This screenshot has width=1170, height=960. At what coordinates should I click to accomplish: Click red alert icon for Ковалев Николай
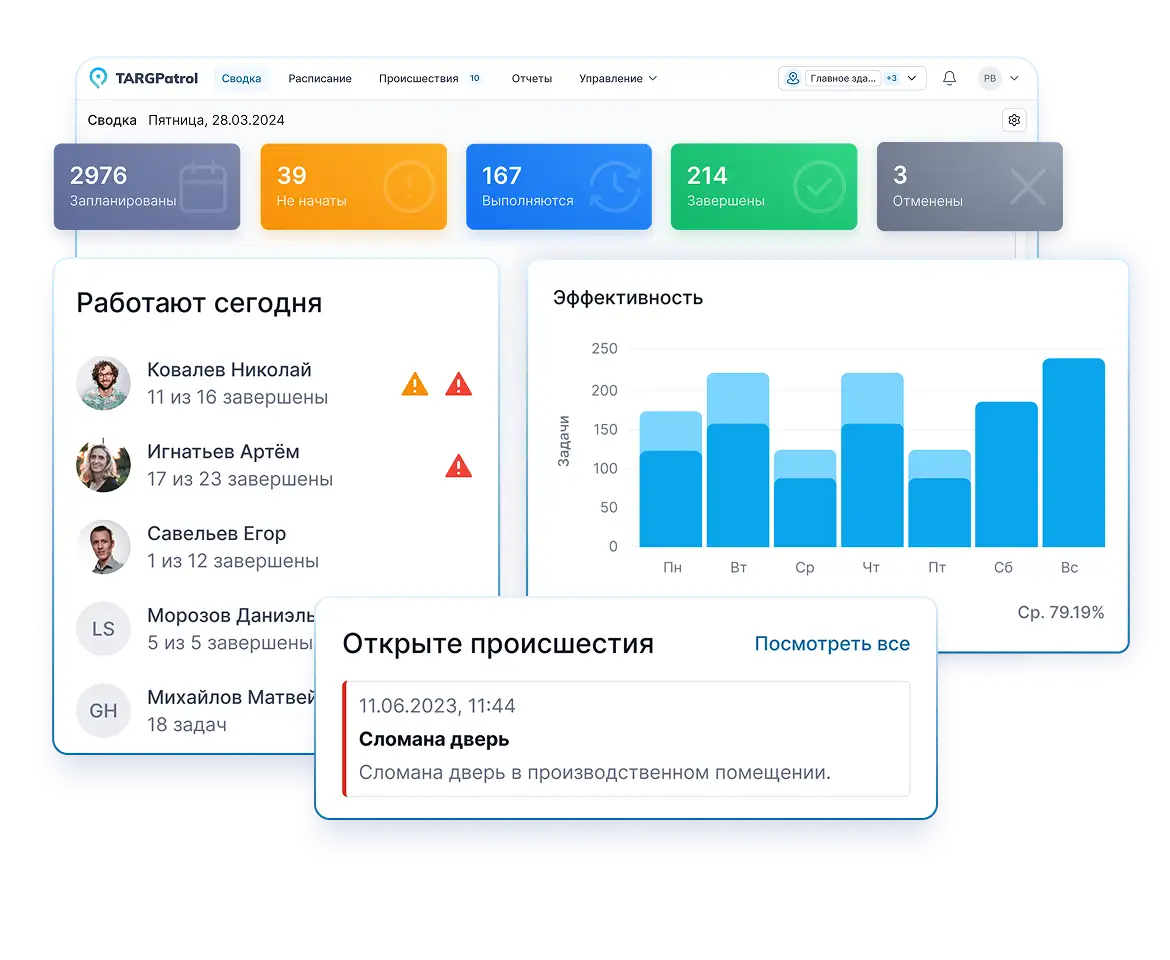pos(458,384)
